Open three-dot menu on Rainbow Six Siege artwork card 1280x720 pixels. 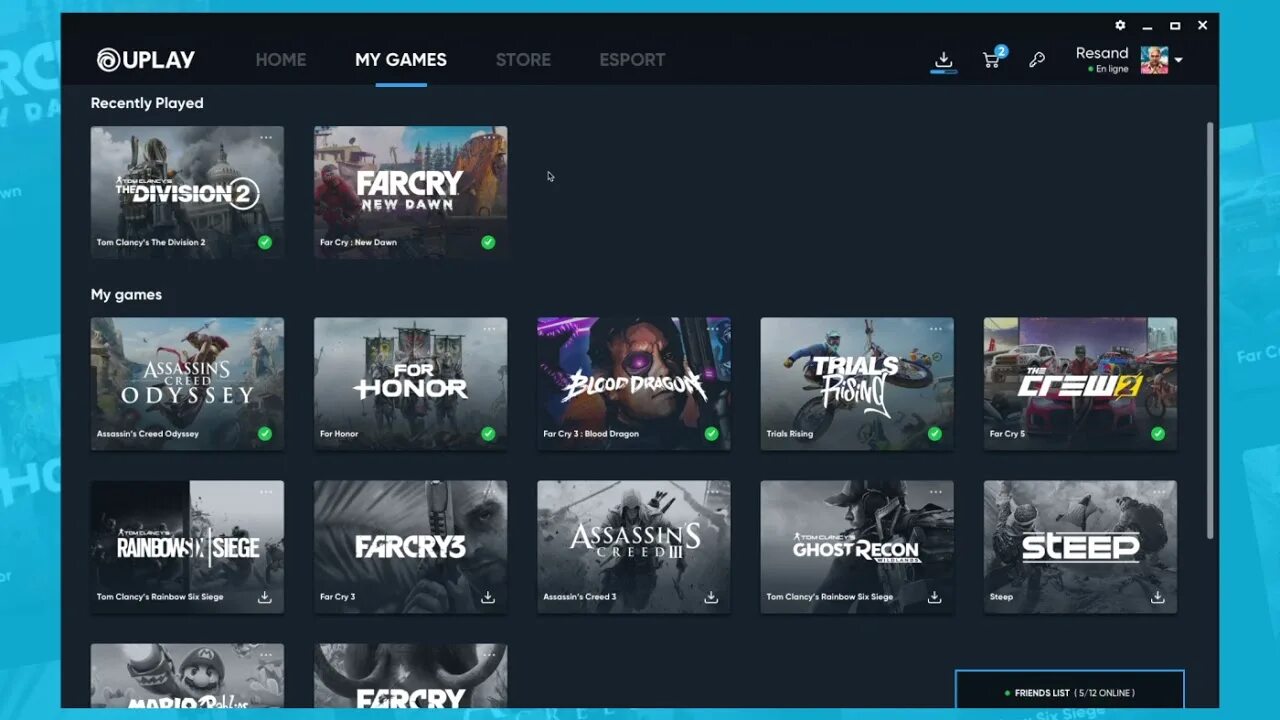[x=266, y=492]
